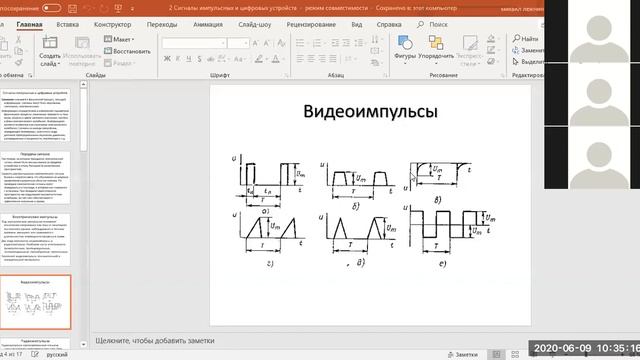Screen dimensions: 640x360
Task: Click the notes area to add notes
Action: tap(155, 340)
